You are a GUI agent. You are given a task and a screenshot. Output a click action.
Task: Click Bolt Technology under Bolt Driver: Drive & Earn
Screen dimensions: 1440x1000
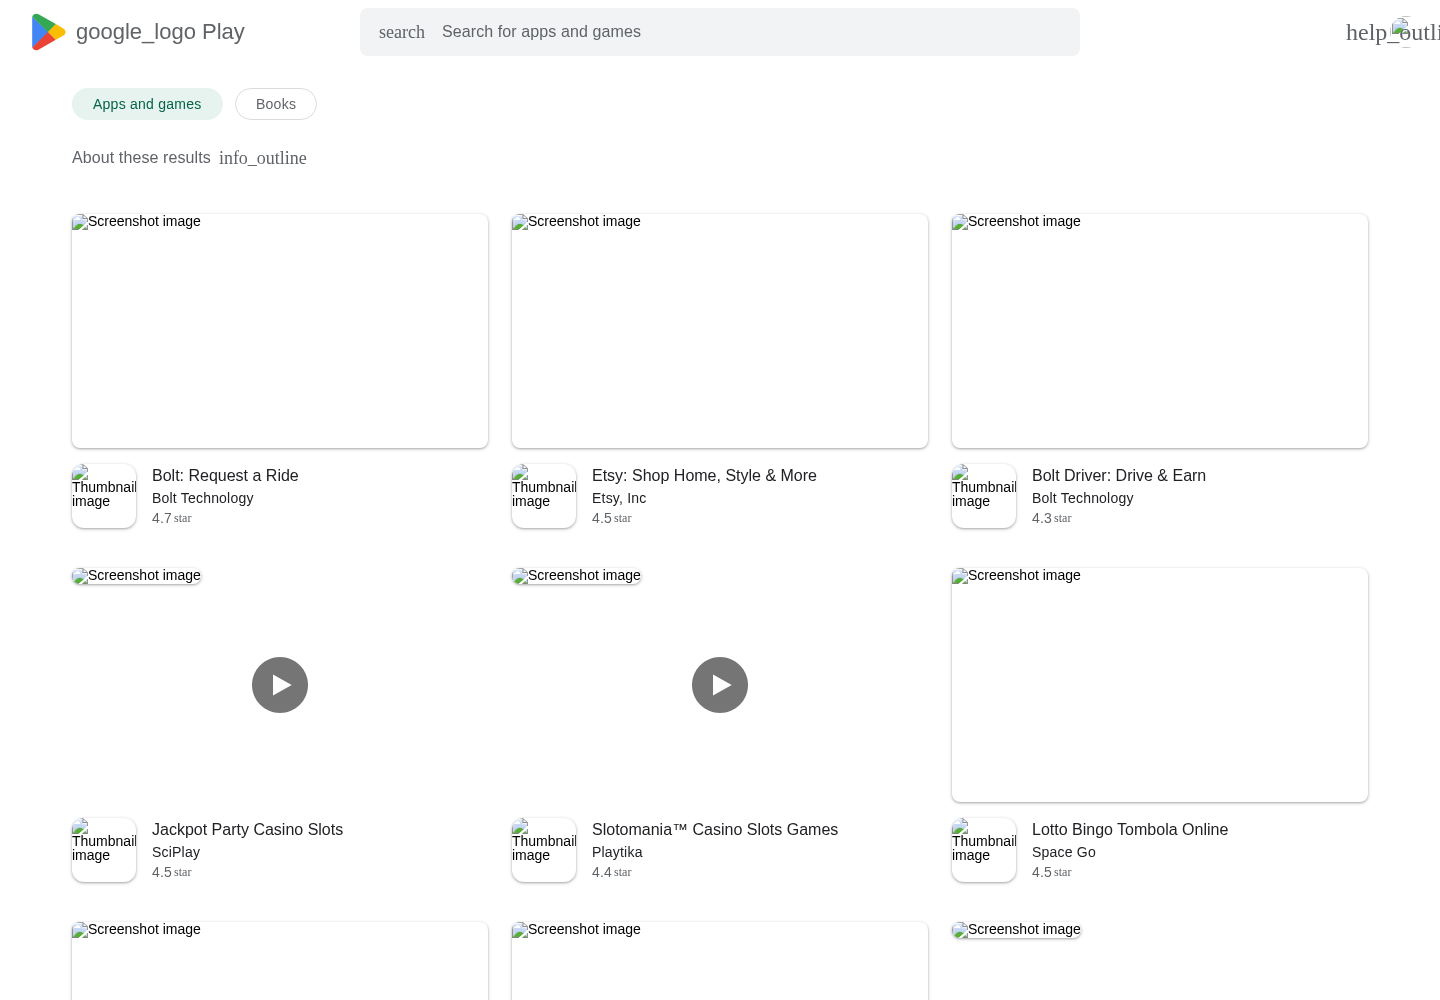click(x=1083, y=498)
